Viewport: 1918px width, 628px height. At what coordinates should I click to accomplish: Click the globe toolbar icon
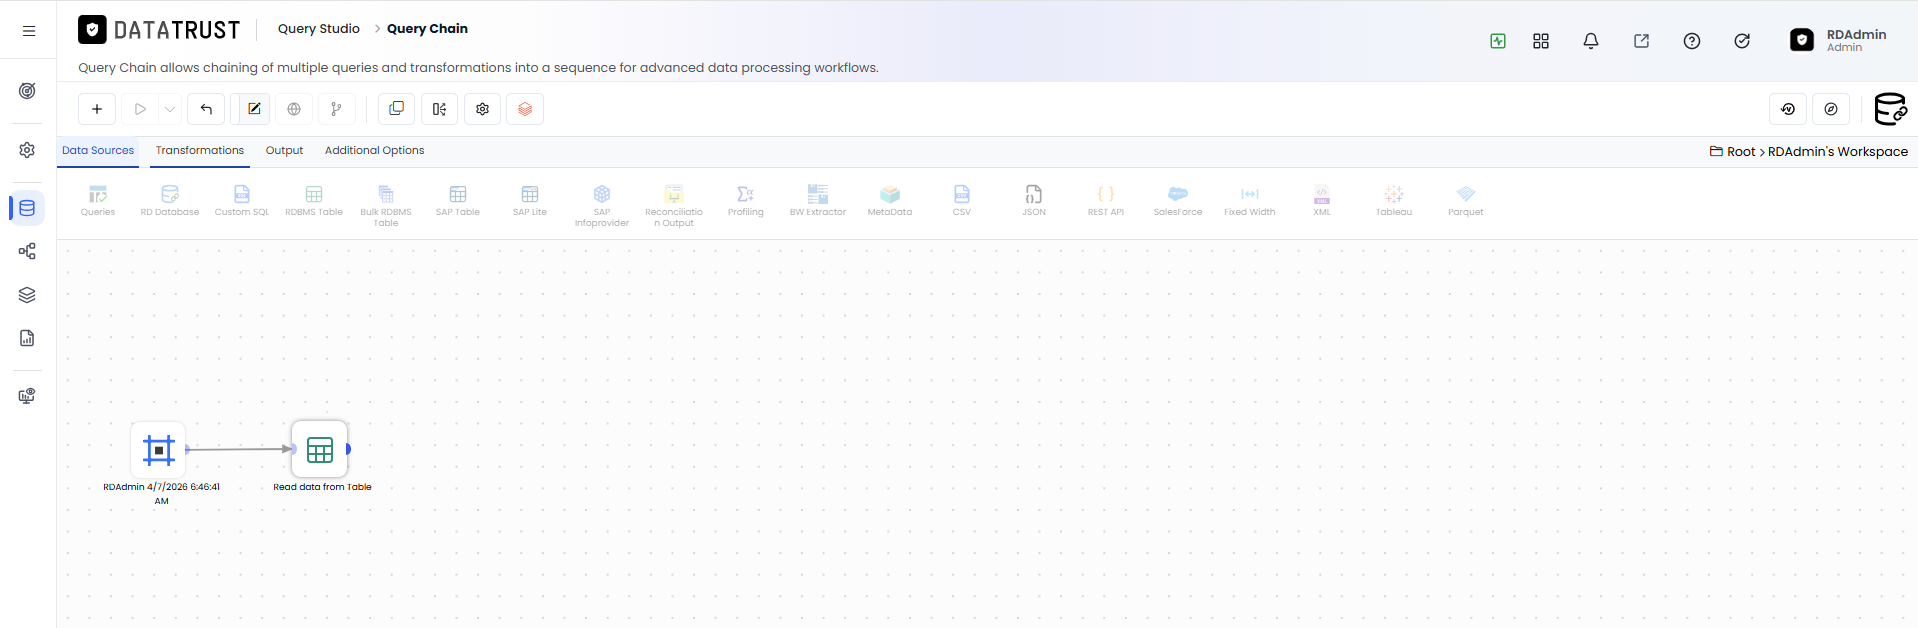click(294, 109)
